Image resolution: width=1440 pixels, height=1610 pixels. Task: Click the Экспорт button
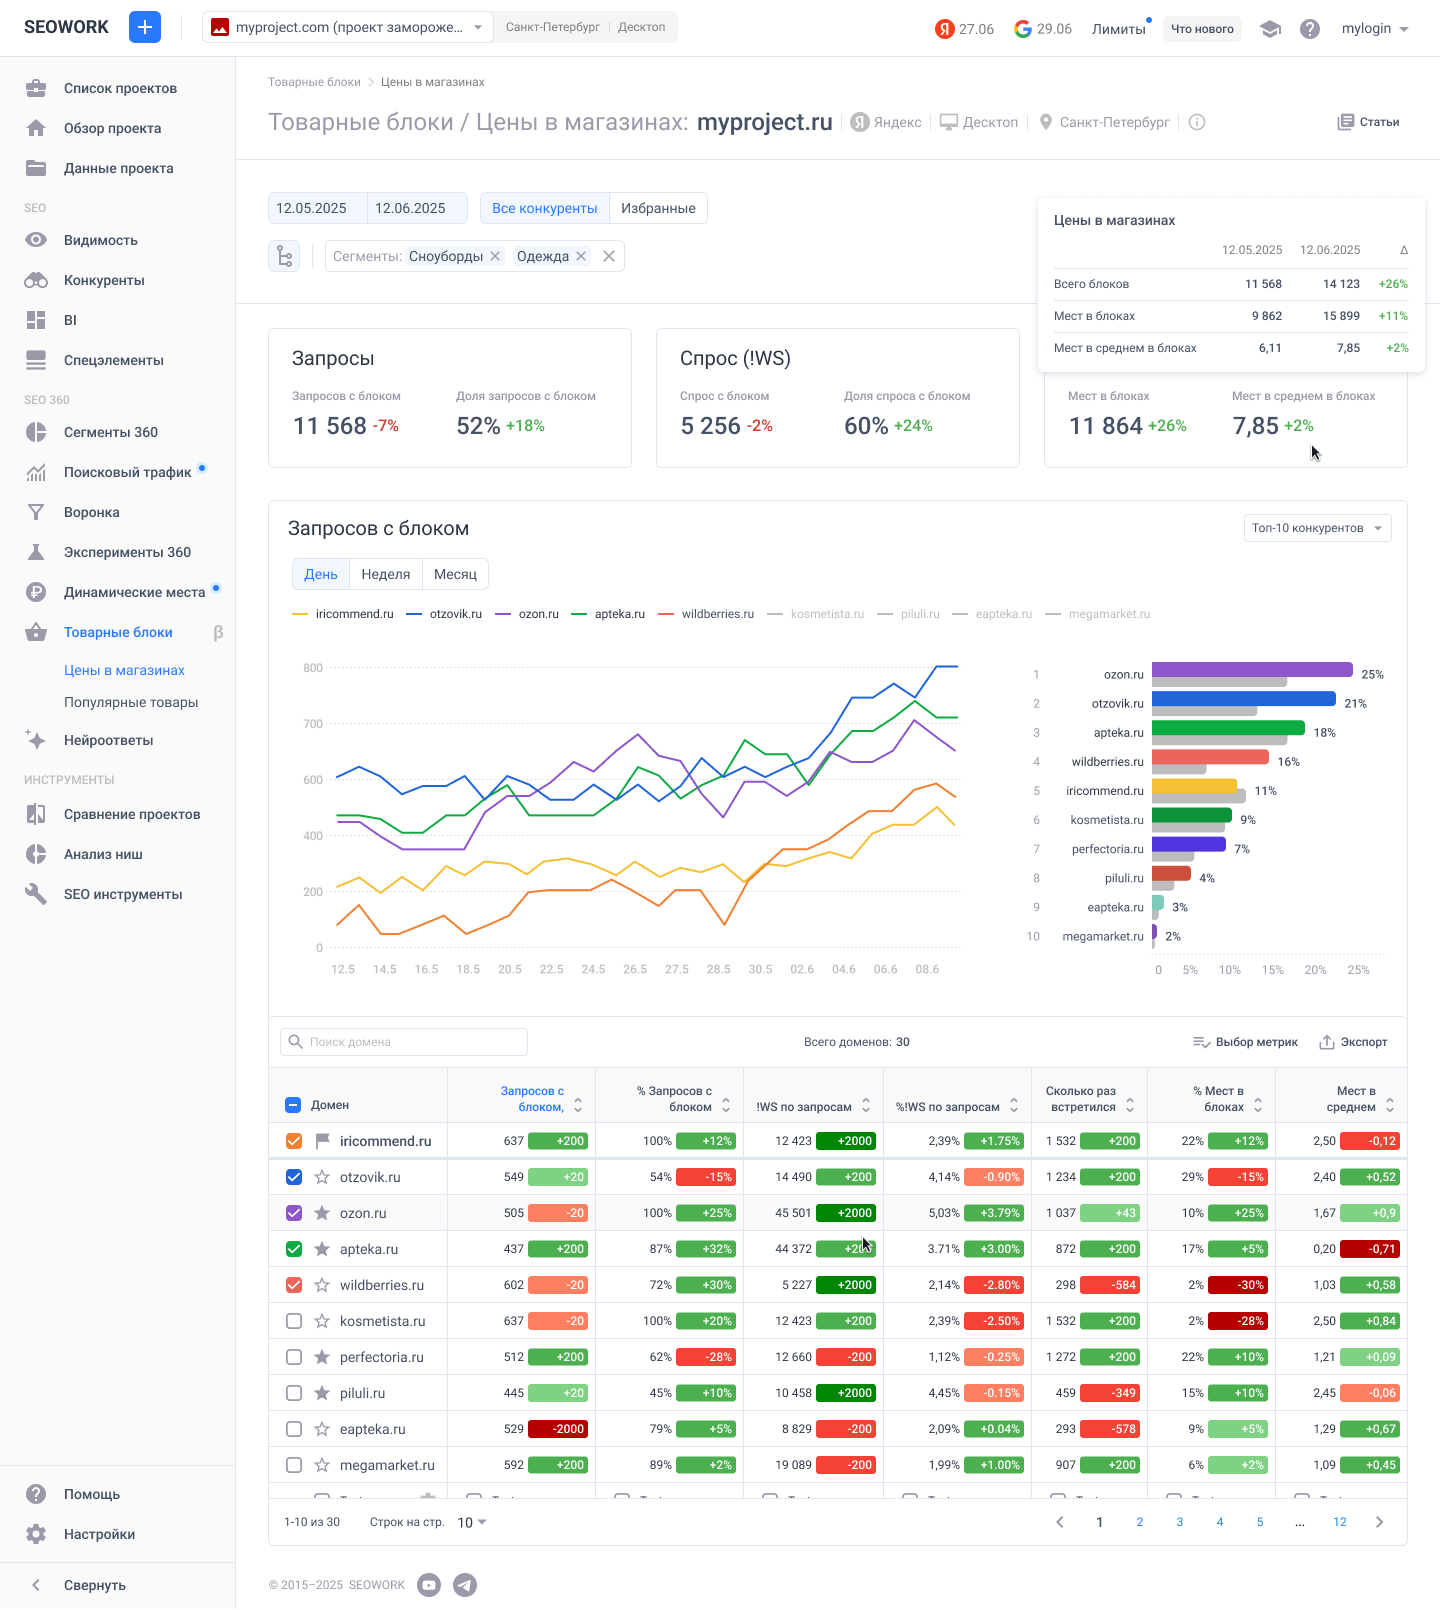pos(1353,1042)
